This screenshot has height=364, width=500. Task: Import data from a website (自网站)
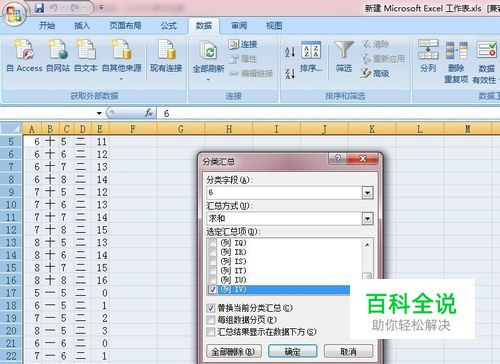point(58,57)
